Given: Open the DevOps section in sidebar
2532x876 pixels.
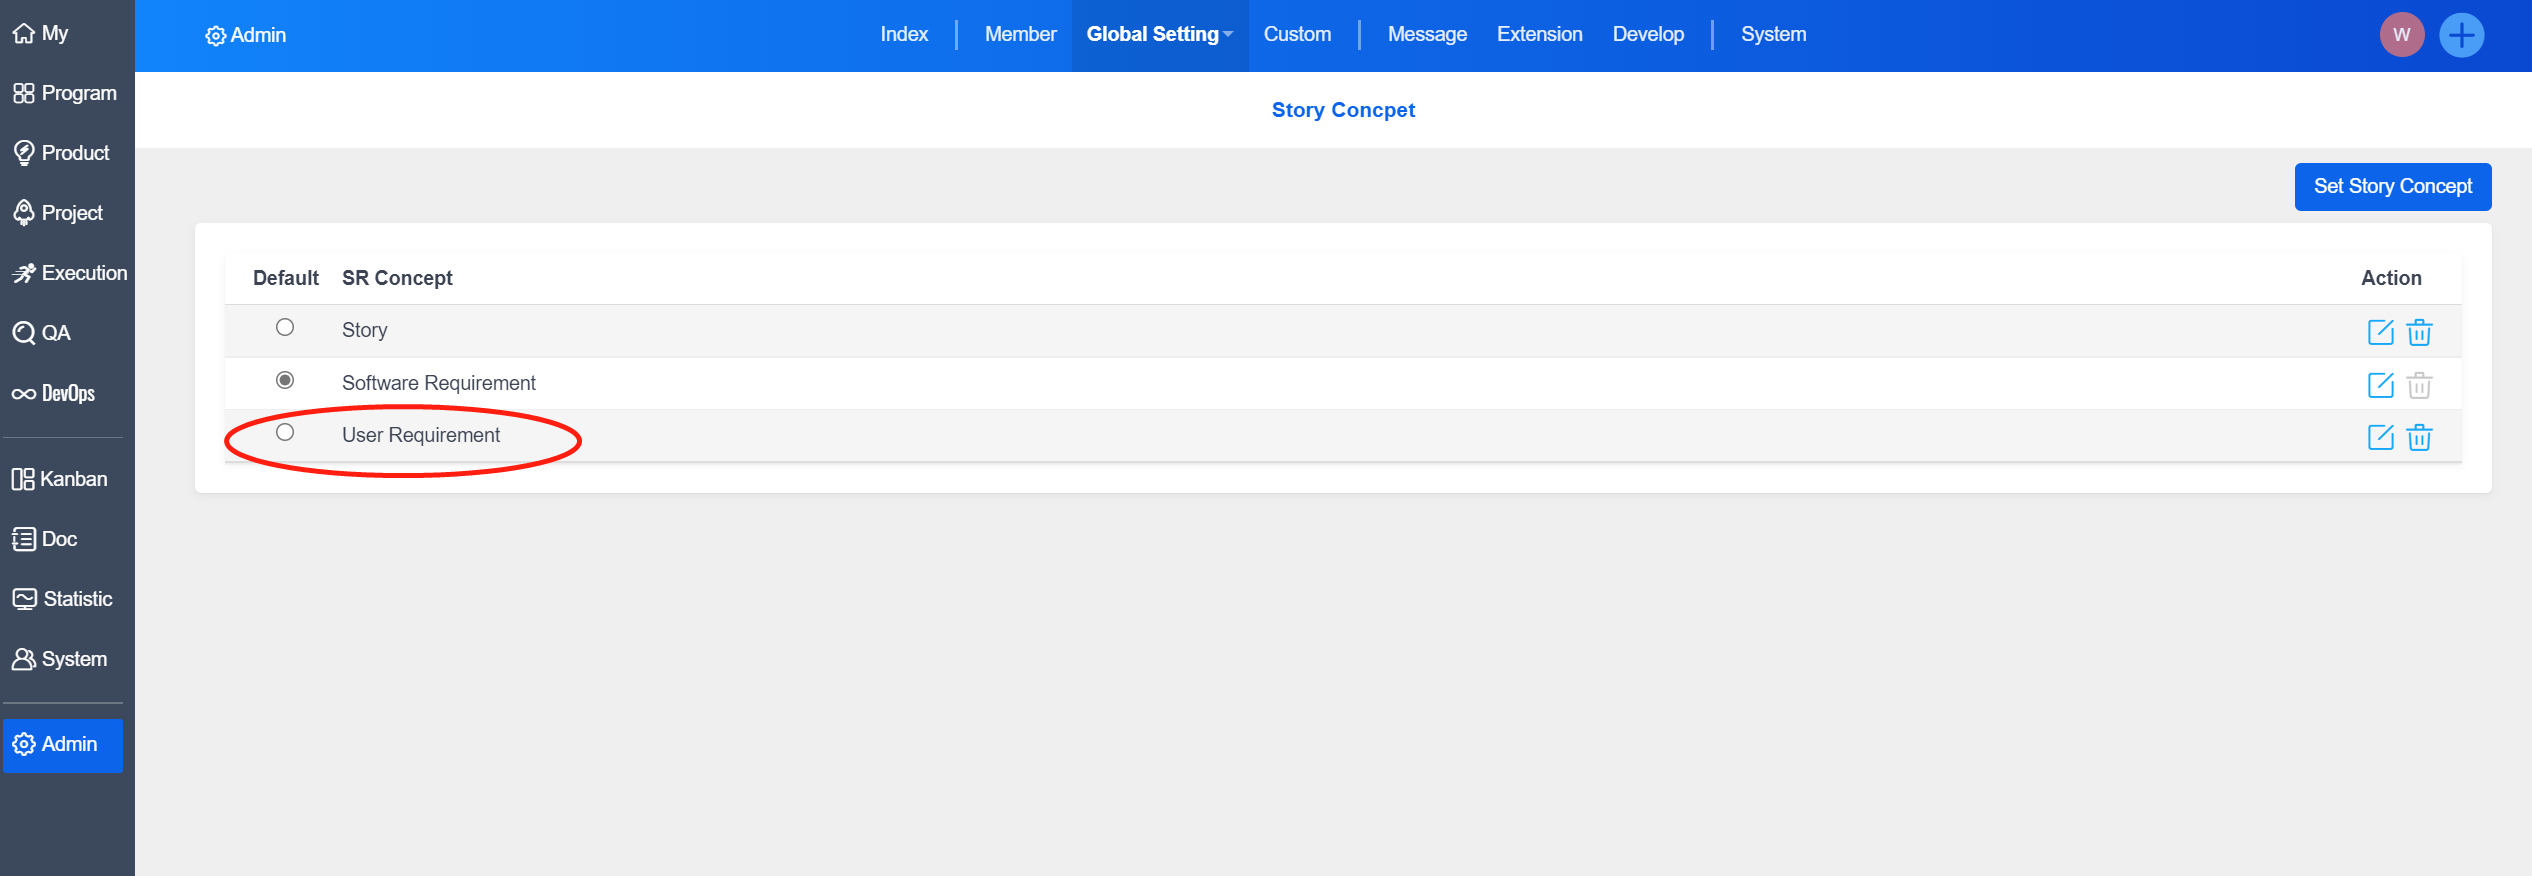Looking at the screenshot, I should (x=55, y=393).
